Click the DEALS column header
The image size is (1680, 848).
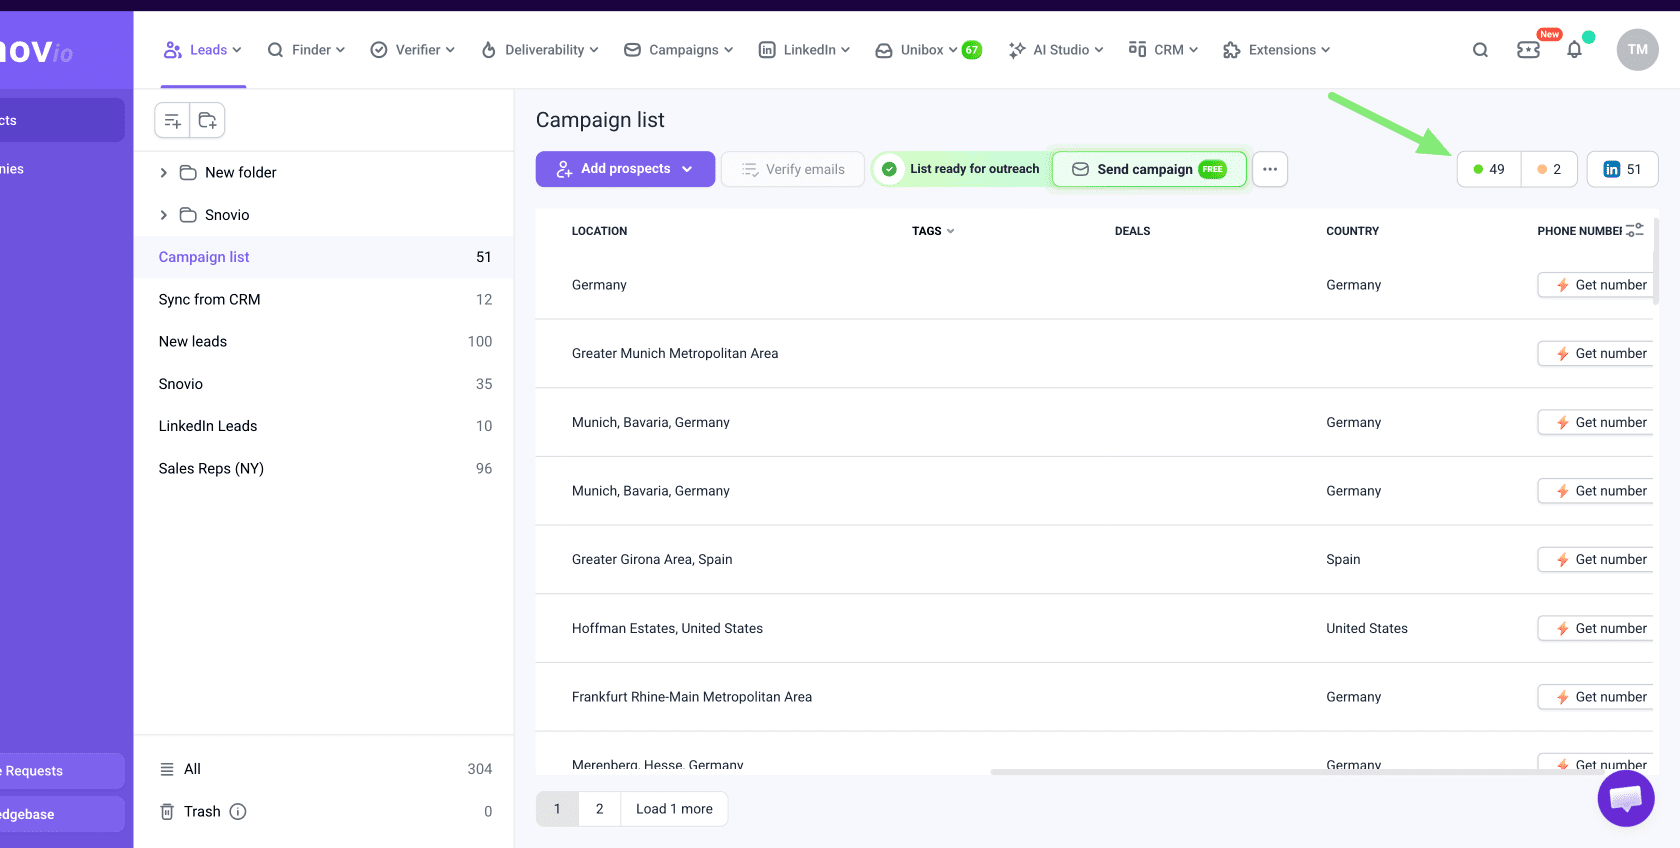(x=1132, y=231)
